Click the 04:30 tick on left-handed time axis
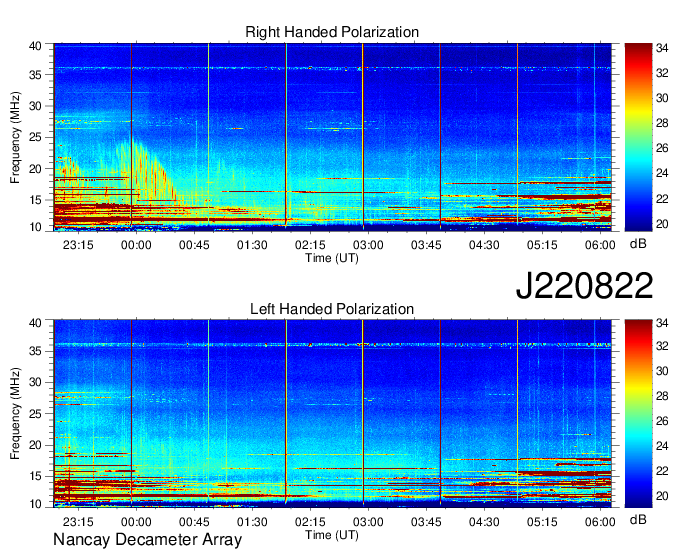 pos(484,522)
